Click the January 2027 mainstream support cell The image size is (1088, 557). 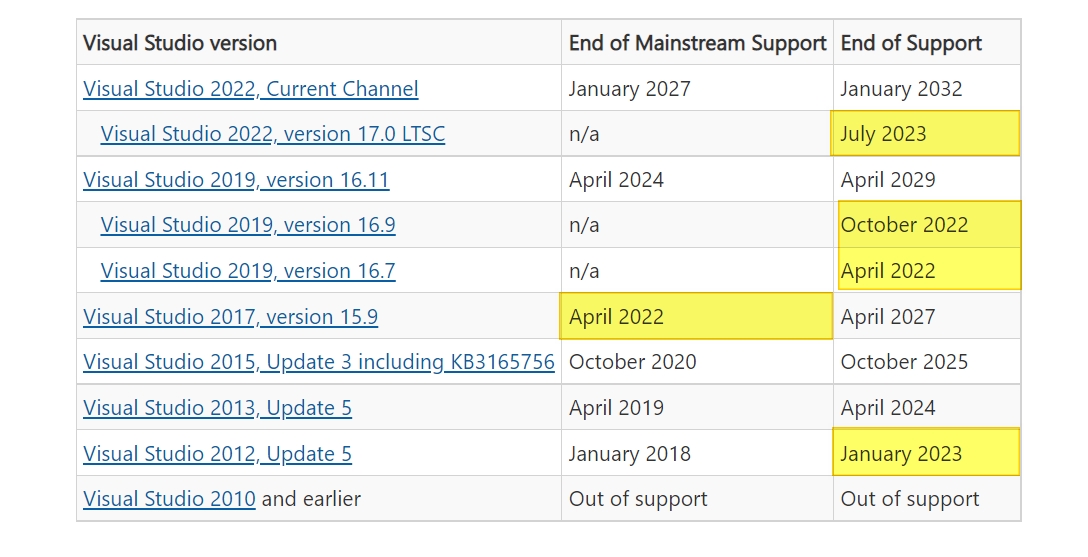(x=629, y=89)
